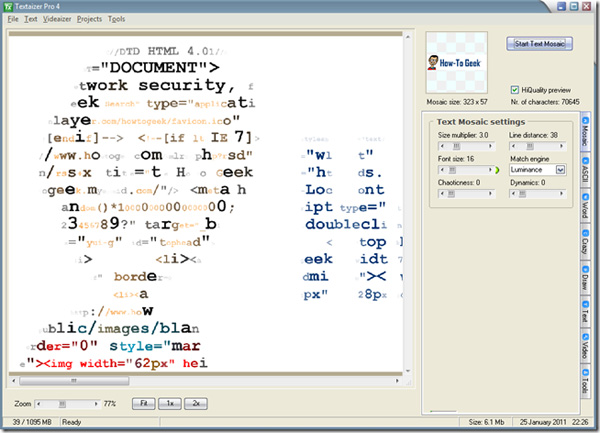Switch to the Tools side tab
Screen dimensions: 600x433
pos(585,381)
